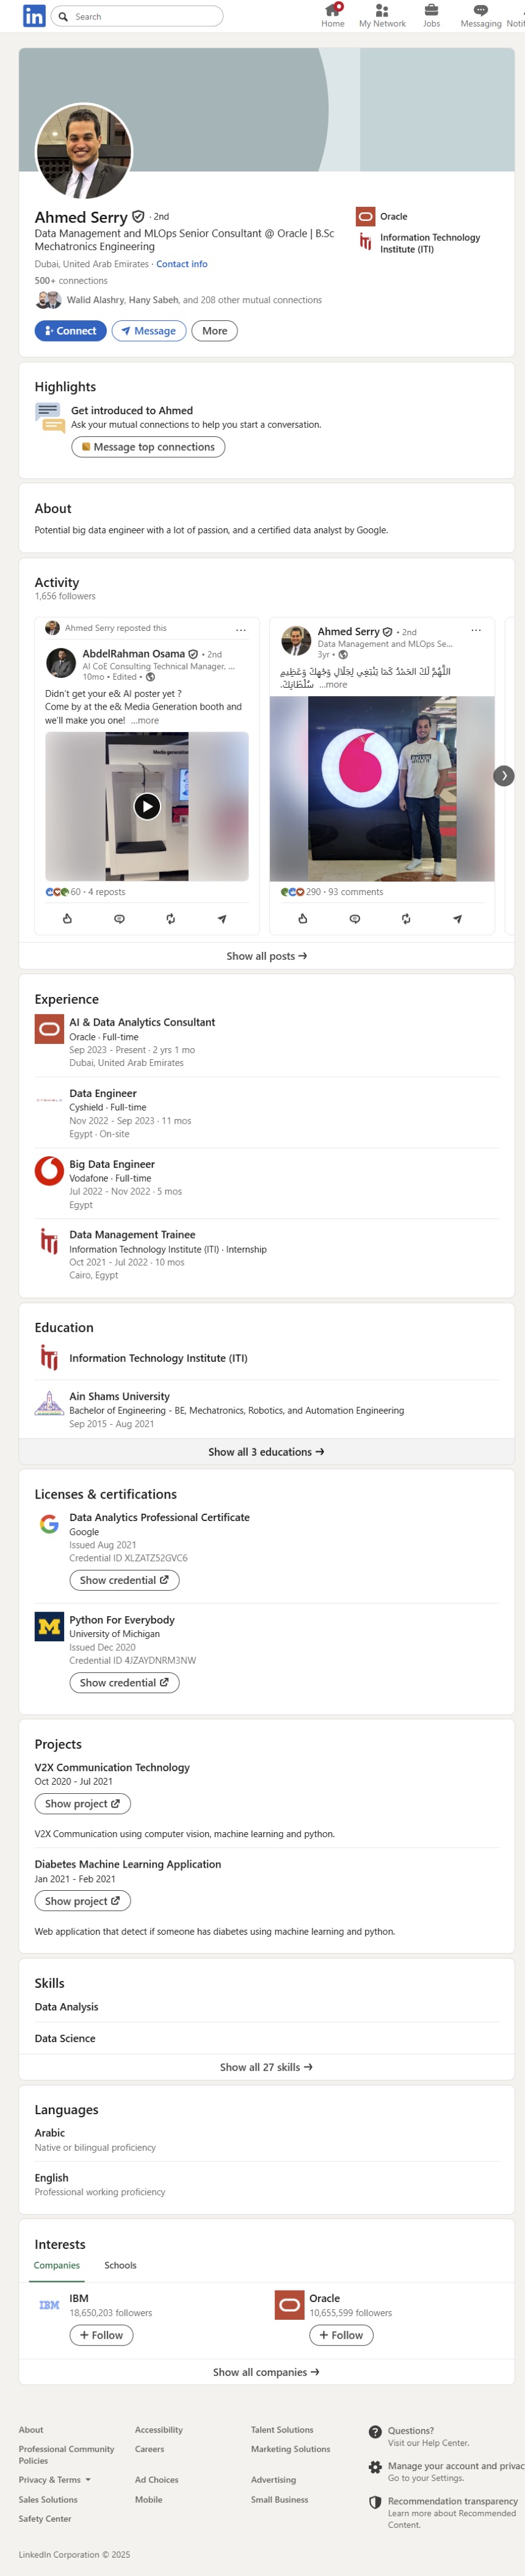This screenshot has width=525, height=2576.
Task: Click Show all companies
Action: [x=266, y=2372]
